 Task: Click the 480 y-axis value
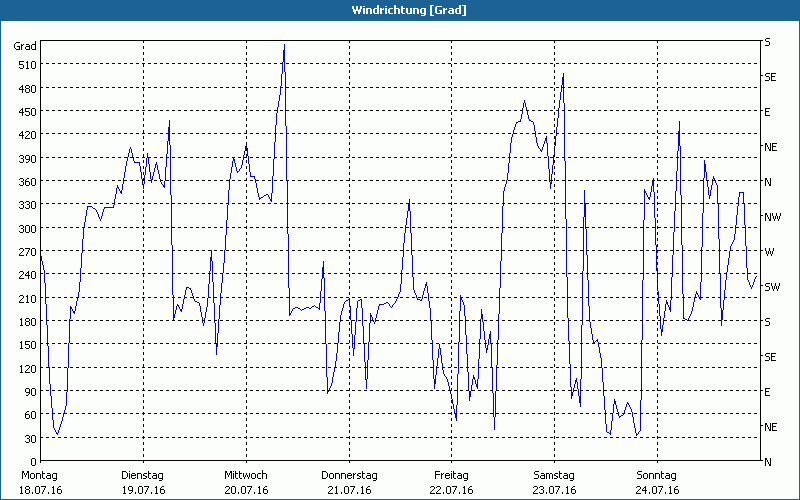[x=28, y=89]
